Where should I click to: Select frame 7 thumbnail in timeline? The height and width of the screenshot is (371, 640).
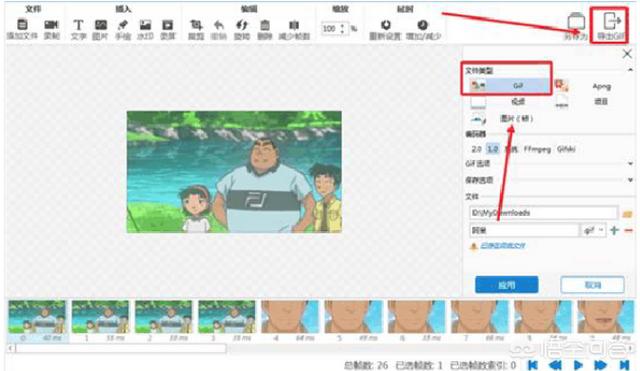point(480,317)
